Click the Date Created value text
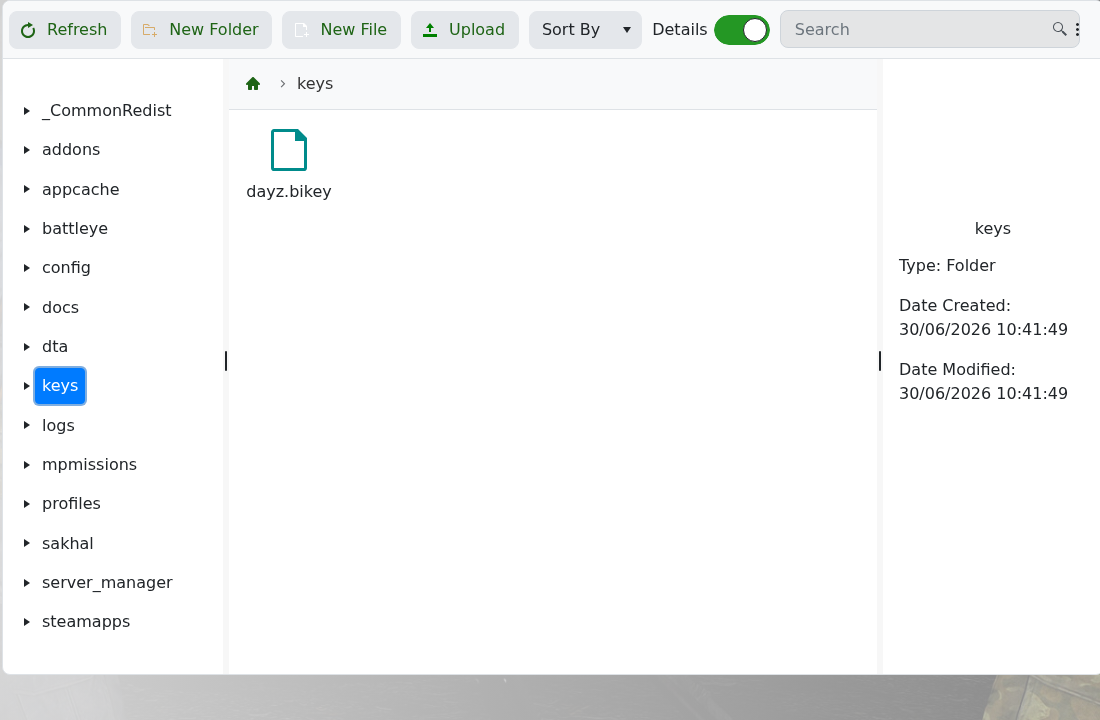The height and width of the screenshot is (720, 1100). [984, 330]
